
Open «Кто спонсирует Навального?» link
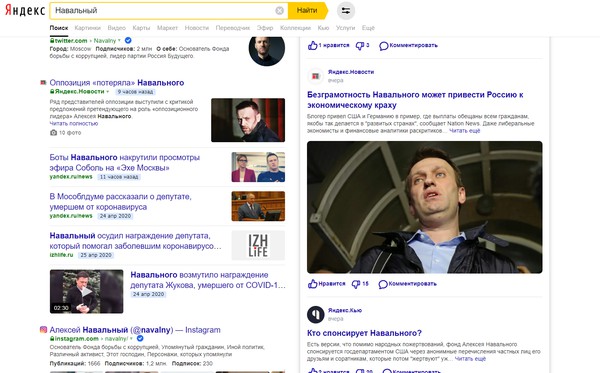pyautogui.click(x=364, y=333)
